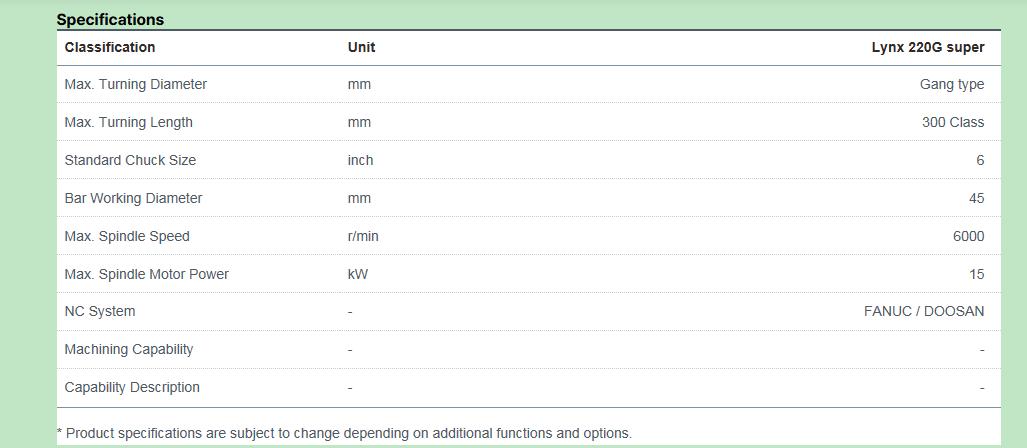
Task: Click the Gang type value
Action: 952,84
